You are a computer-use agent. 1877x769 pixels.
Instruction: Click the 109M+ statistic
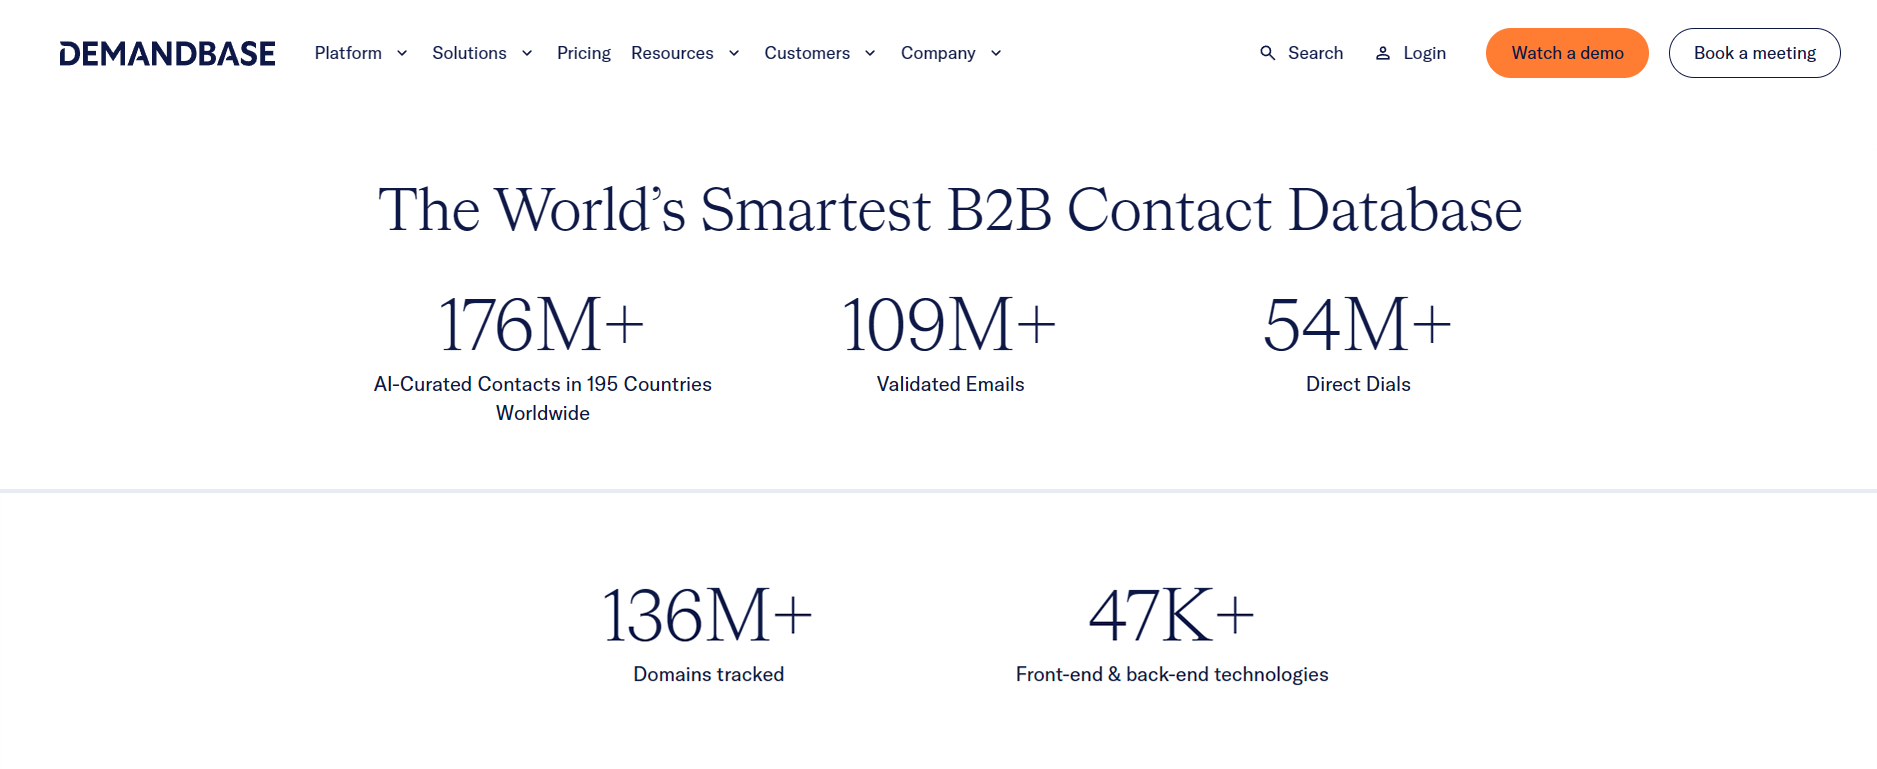(x=950, y=325)
